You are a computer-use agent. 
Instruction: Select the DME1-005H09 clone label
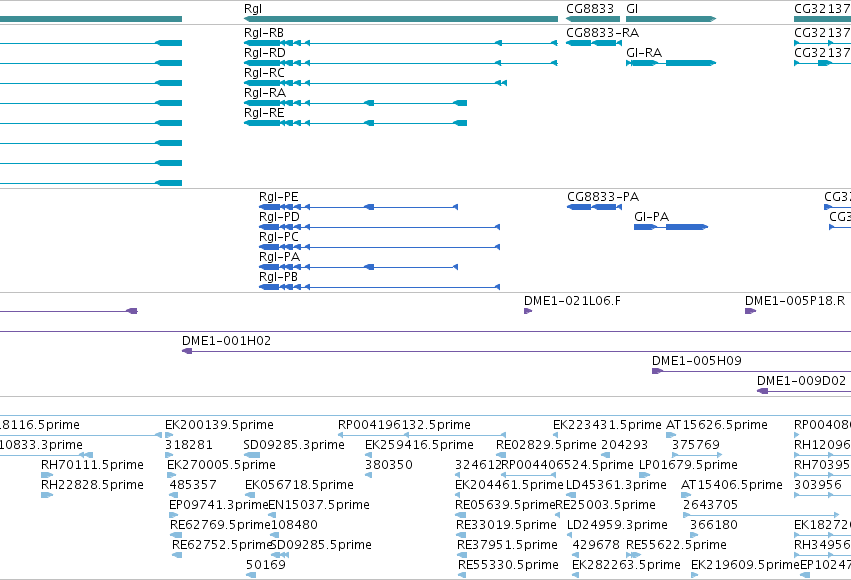click(696, 361)
